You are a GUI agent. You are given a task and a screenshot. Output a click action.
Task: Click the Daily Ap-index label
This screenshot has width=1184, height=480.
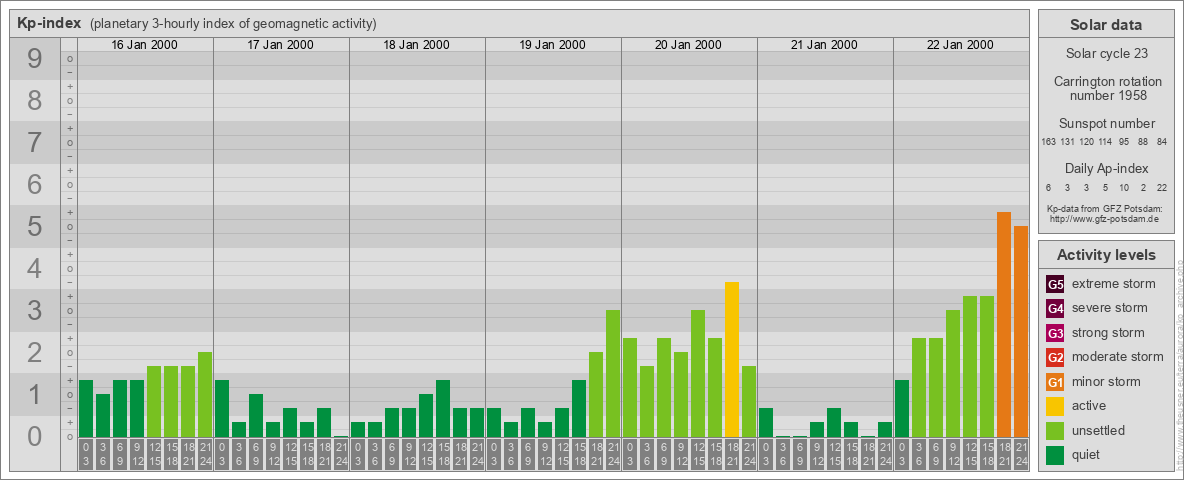(1106, 169)
